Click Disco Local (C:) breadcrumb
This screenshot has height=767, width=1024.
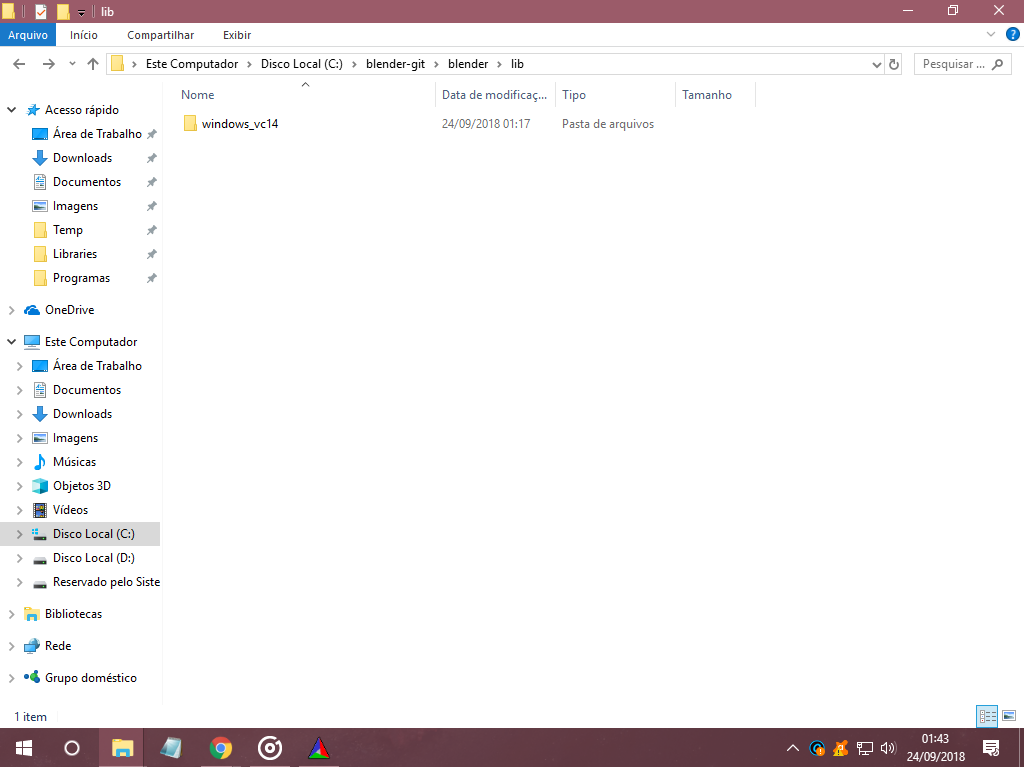(x=302, y=64)
